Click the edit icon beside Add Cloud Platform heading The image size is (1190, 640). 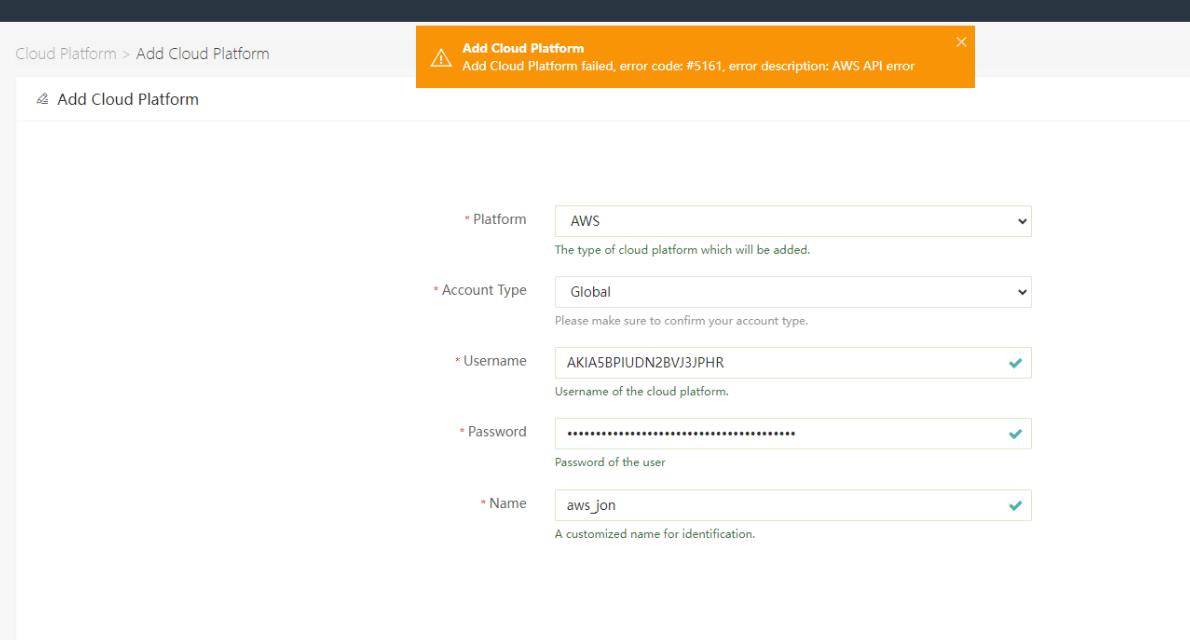(x=42, y=99)
